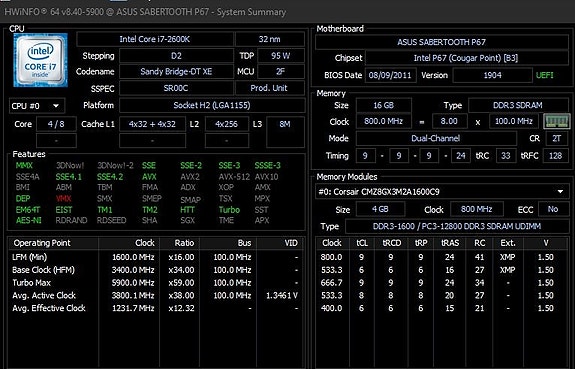Click the x12.32 ratio value

click(181, 308)
